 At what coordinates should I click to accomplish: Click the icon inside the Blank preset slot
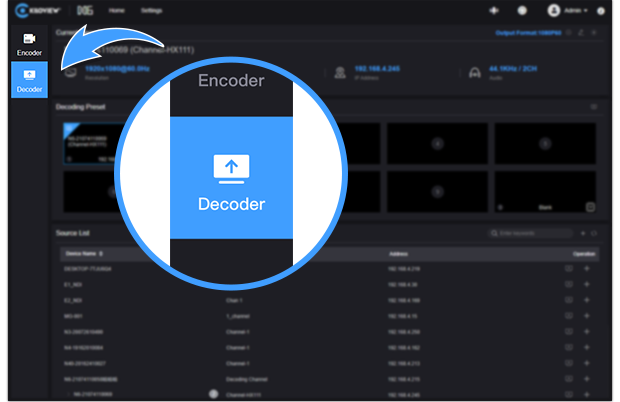(x=590, y=207)
